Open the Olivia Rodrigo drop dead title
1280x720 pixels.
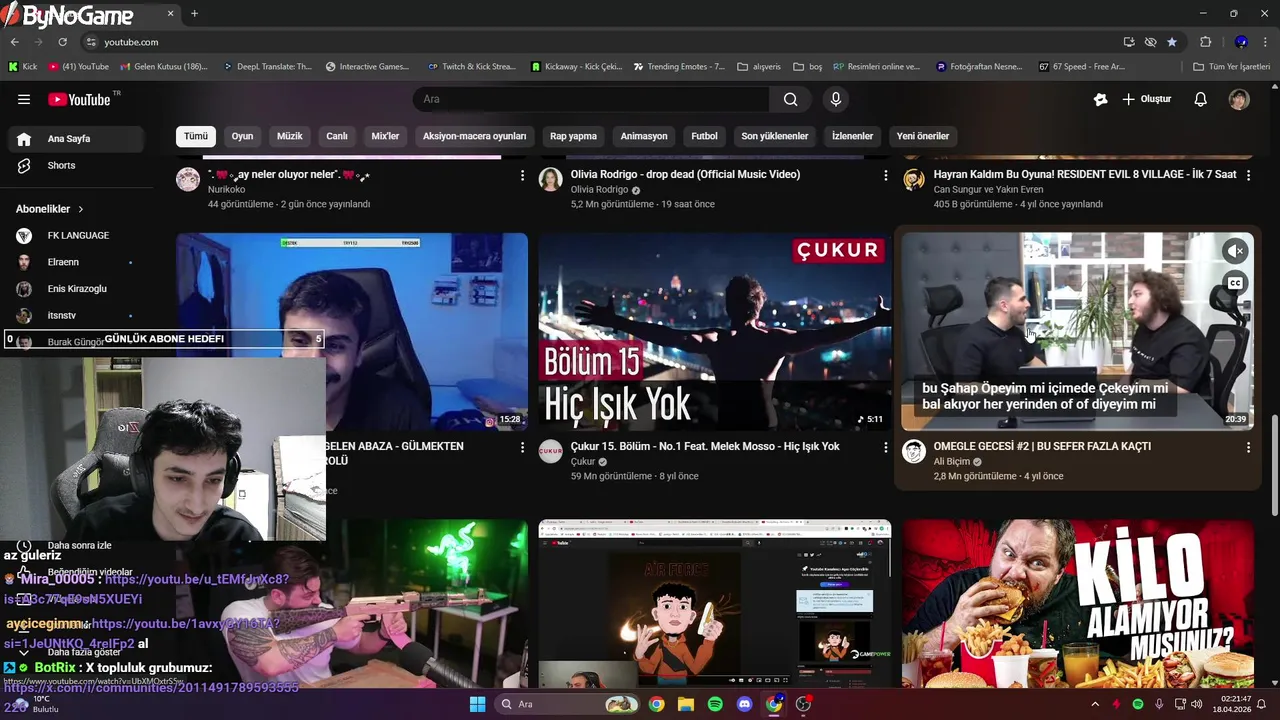pos(685,174)
